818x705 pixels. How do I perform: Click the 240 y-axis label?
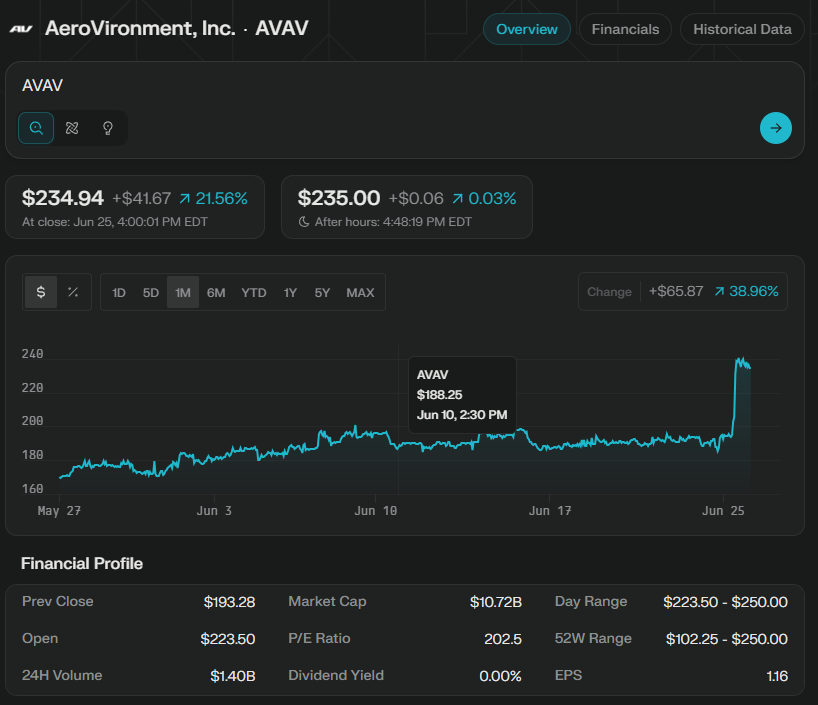coord(32,354)
